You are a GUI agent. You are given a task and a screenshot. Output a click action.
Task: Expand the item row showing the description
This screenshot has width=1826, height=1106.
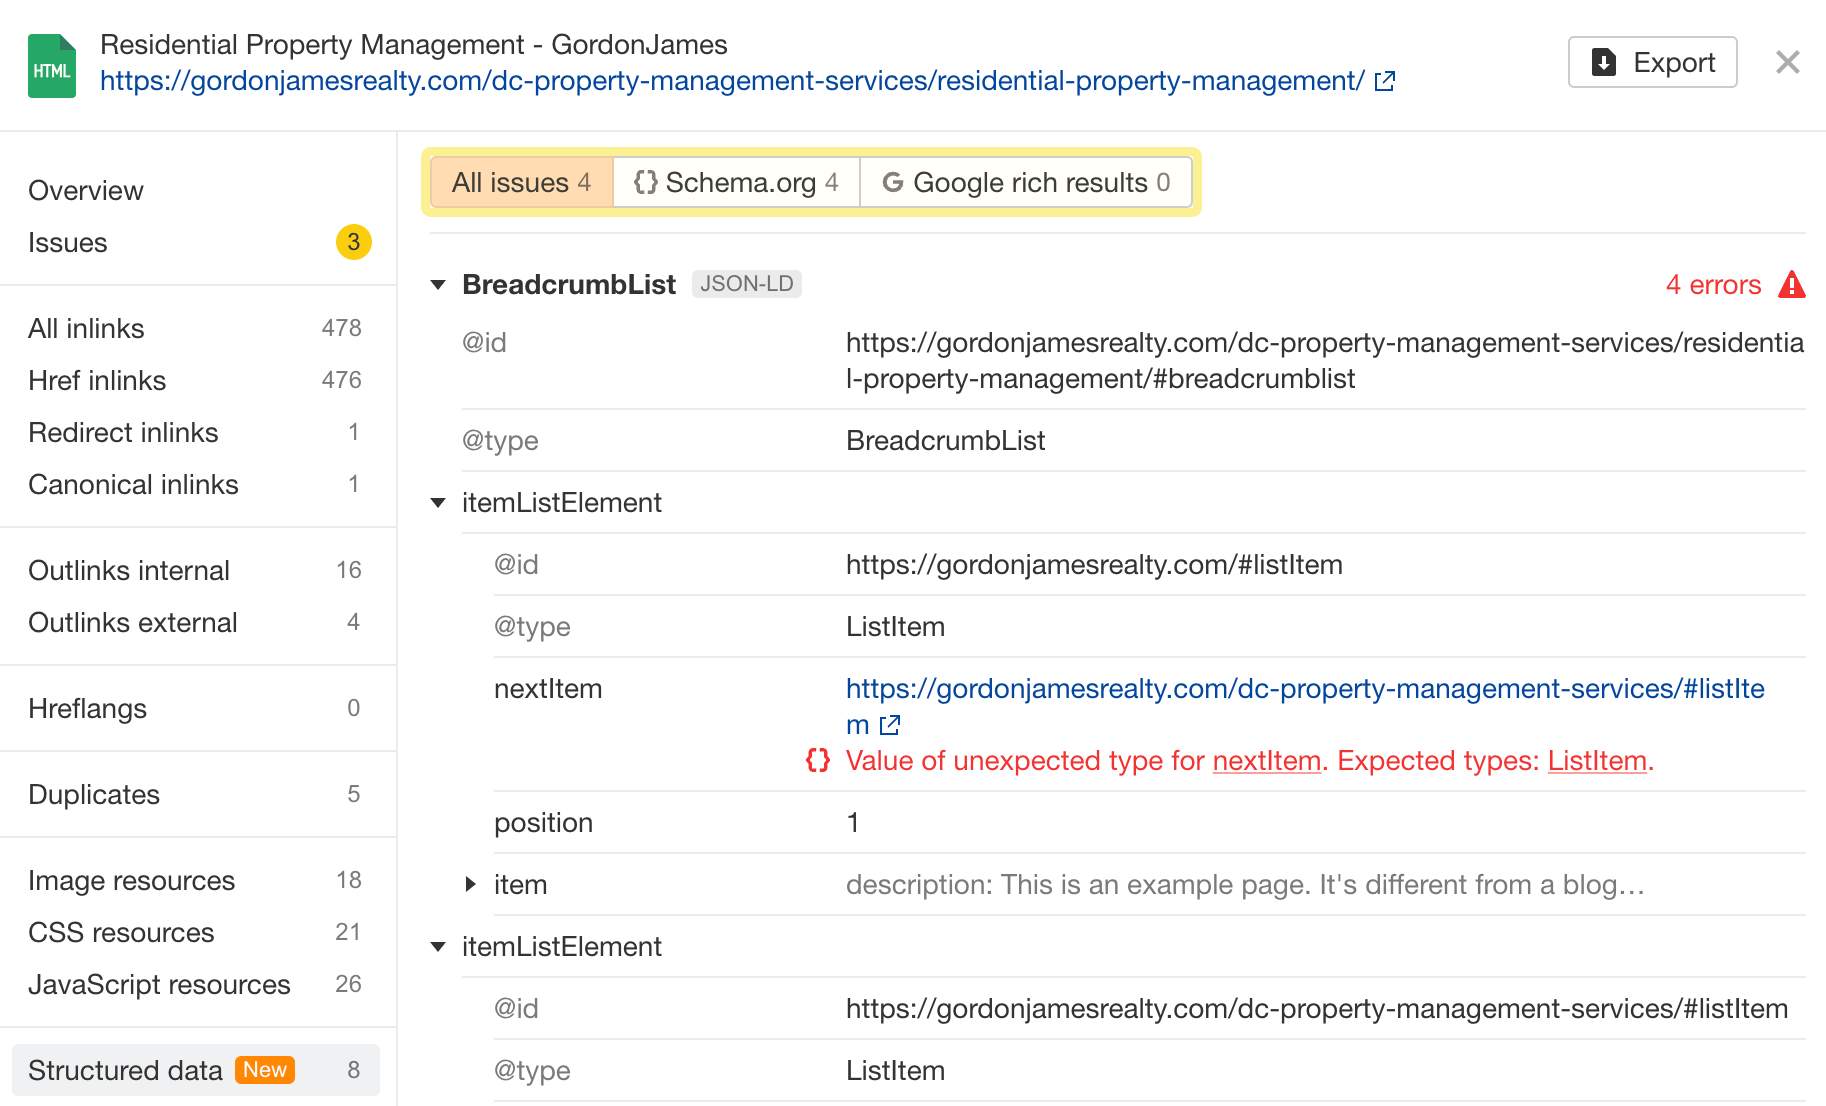[470, 884]
